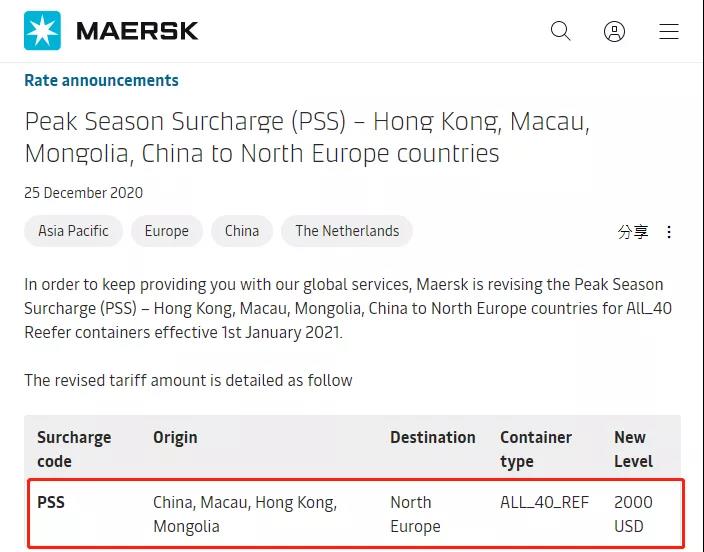Click the ALL_40_REF container type cell

click(x=544, y=503)
